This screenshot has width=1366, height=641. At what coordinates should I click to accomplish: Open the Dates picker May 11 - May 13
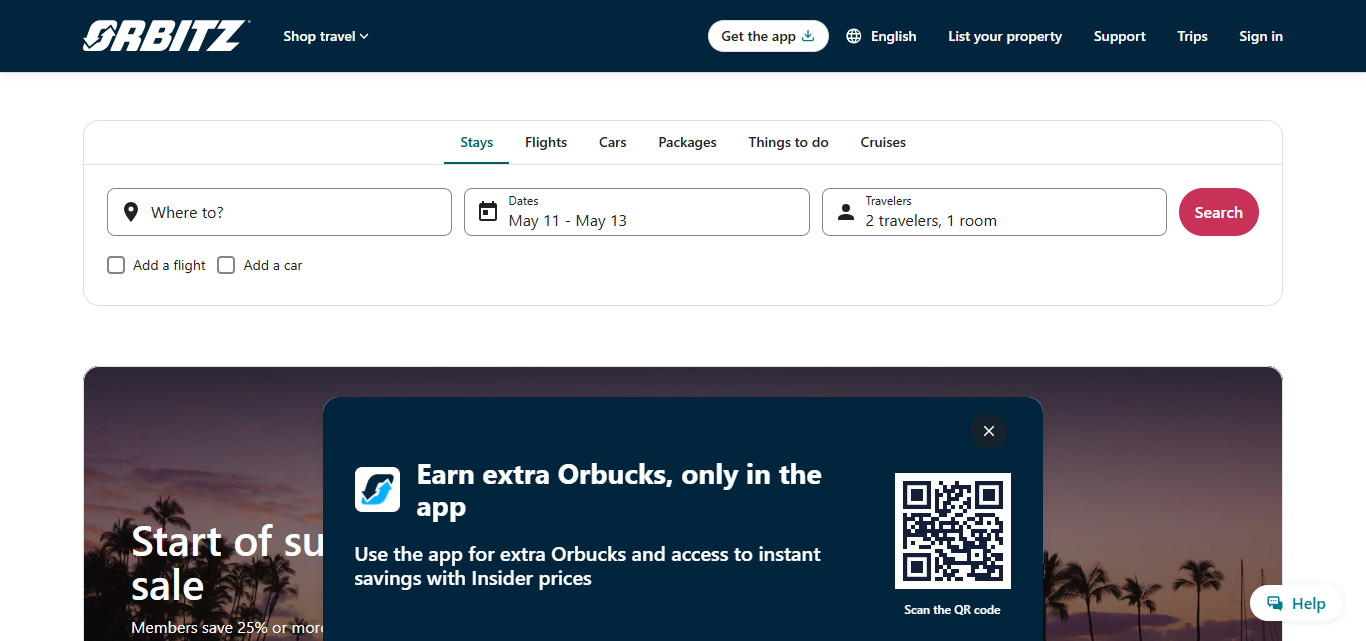click(637, 212)
